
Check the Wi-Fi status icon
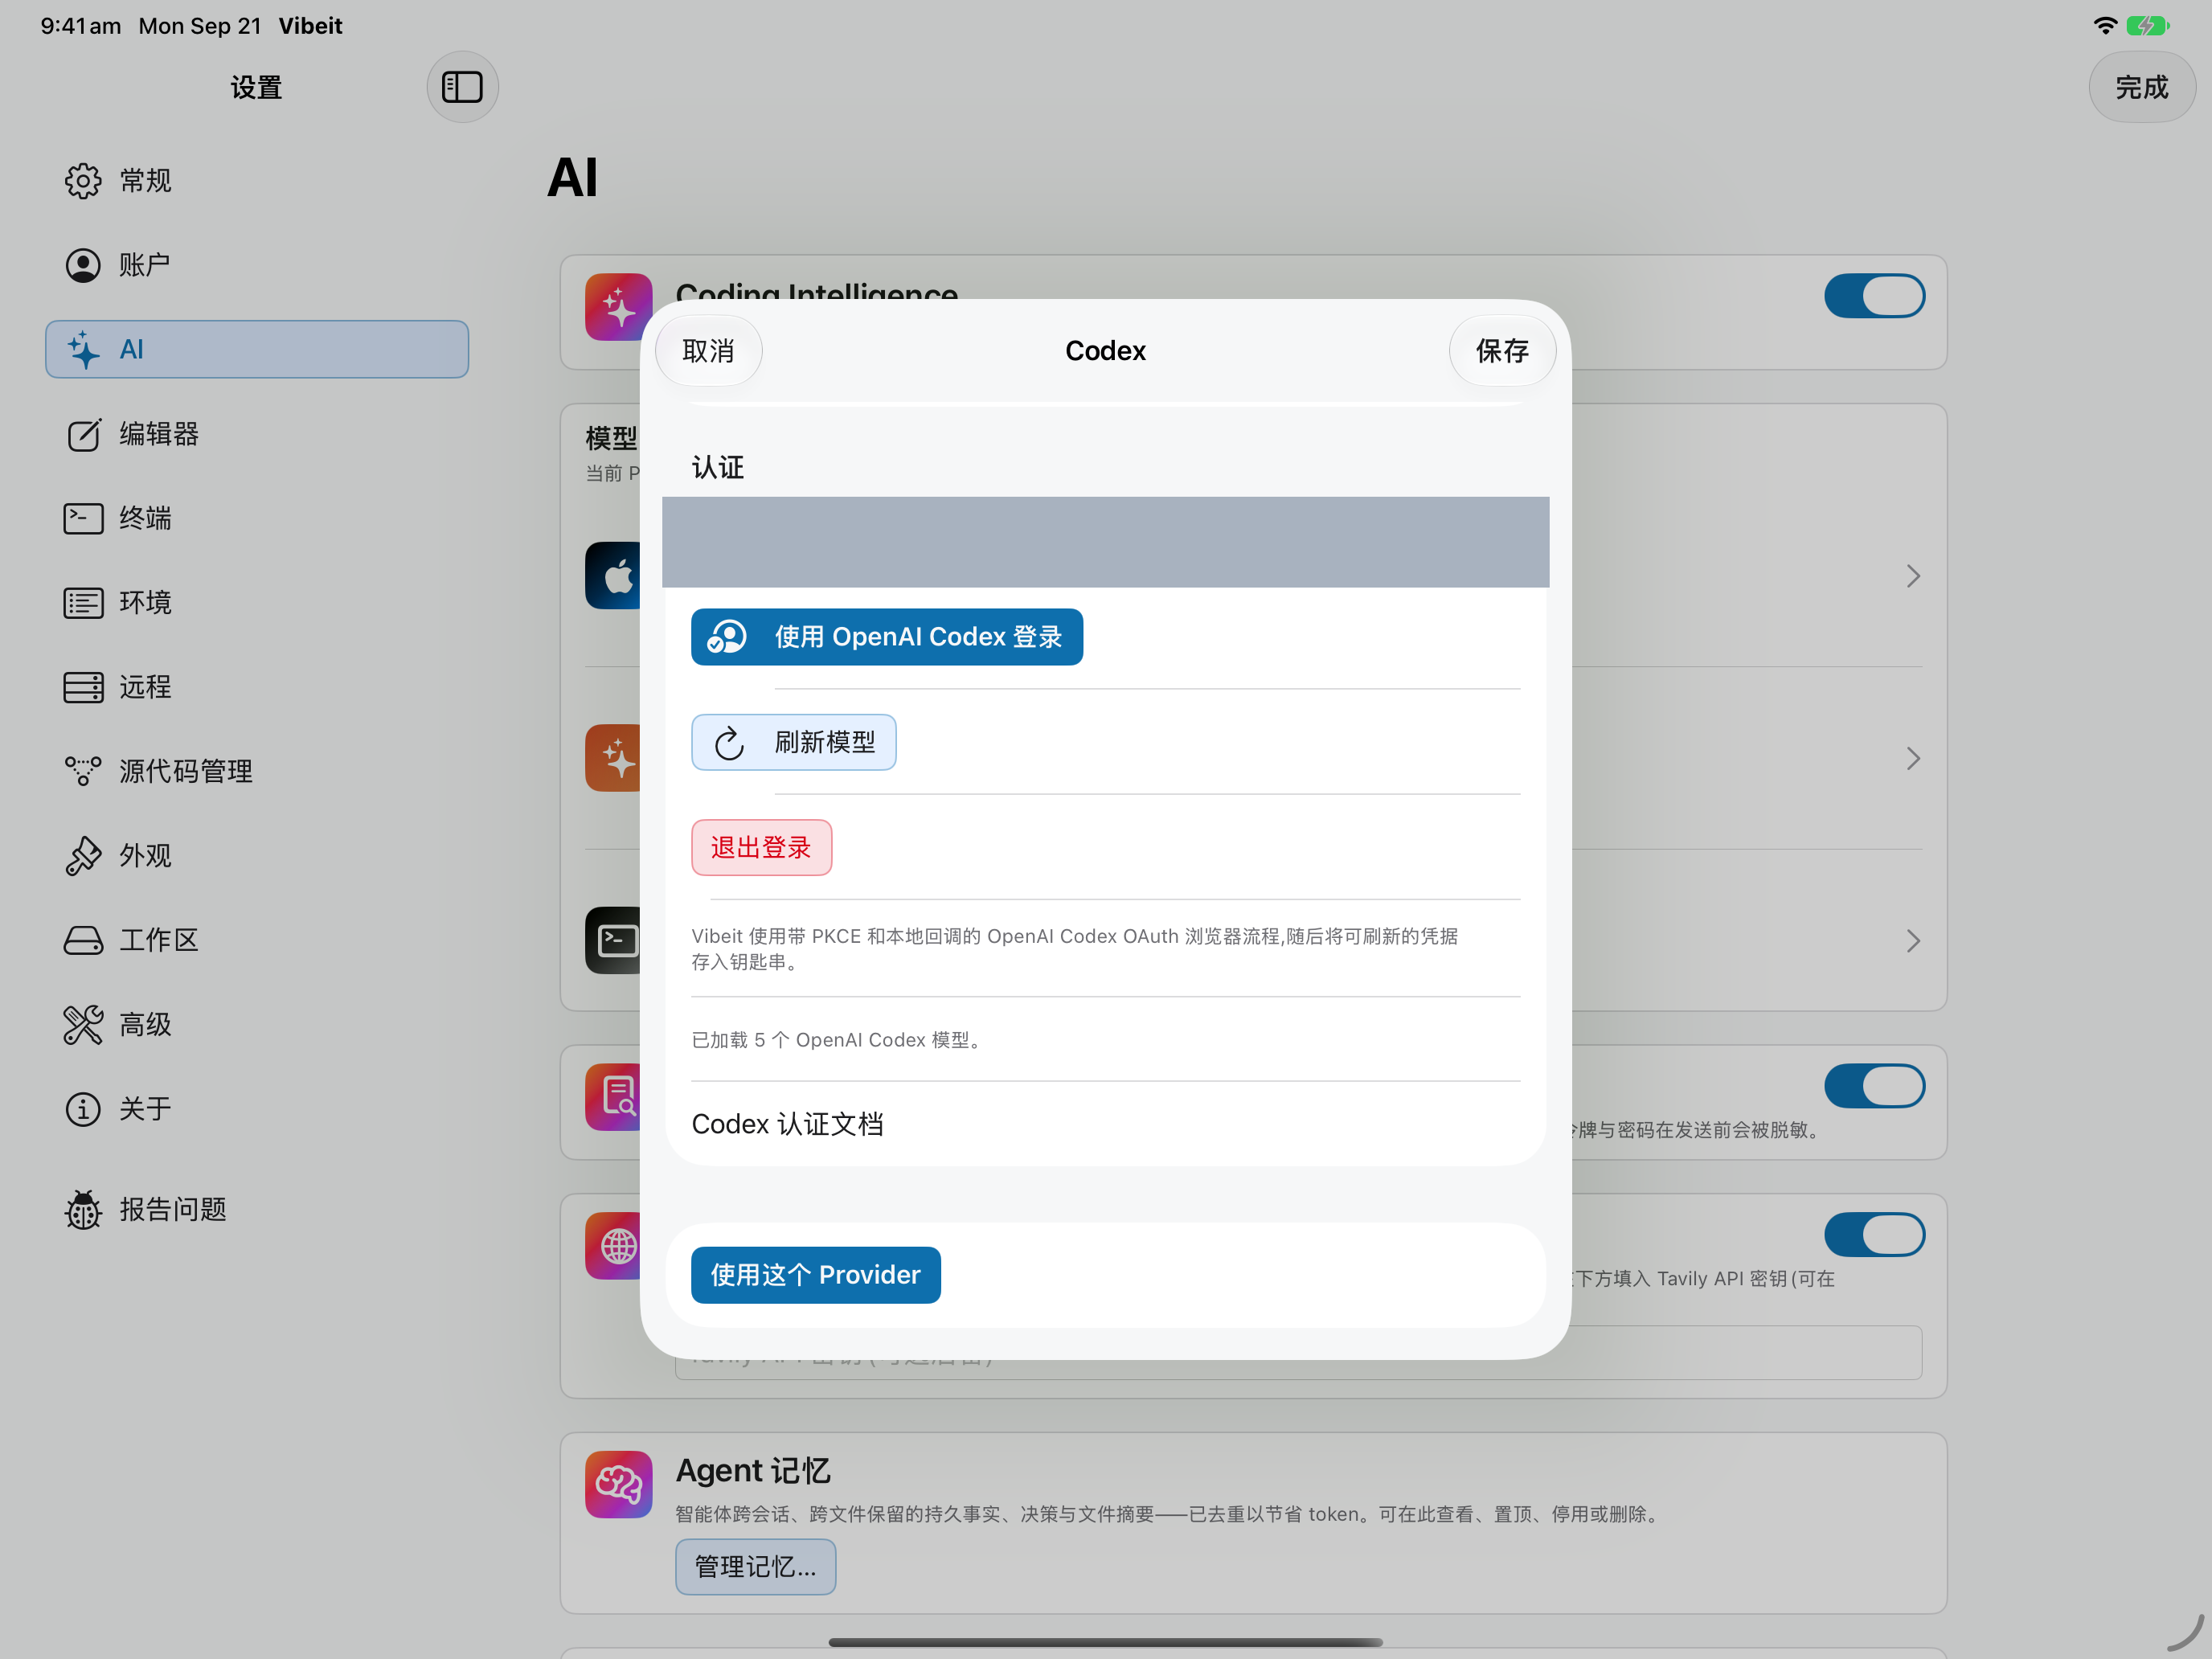(x=2105, y=26)
